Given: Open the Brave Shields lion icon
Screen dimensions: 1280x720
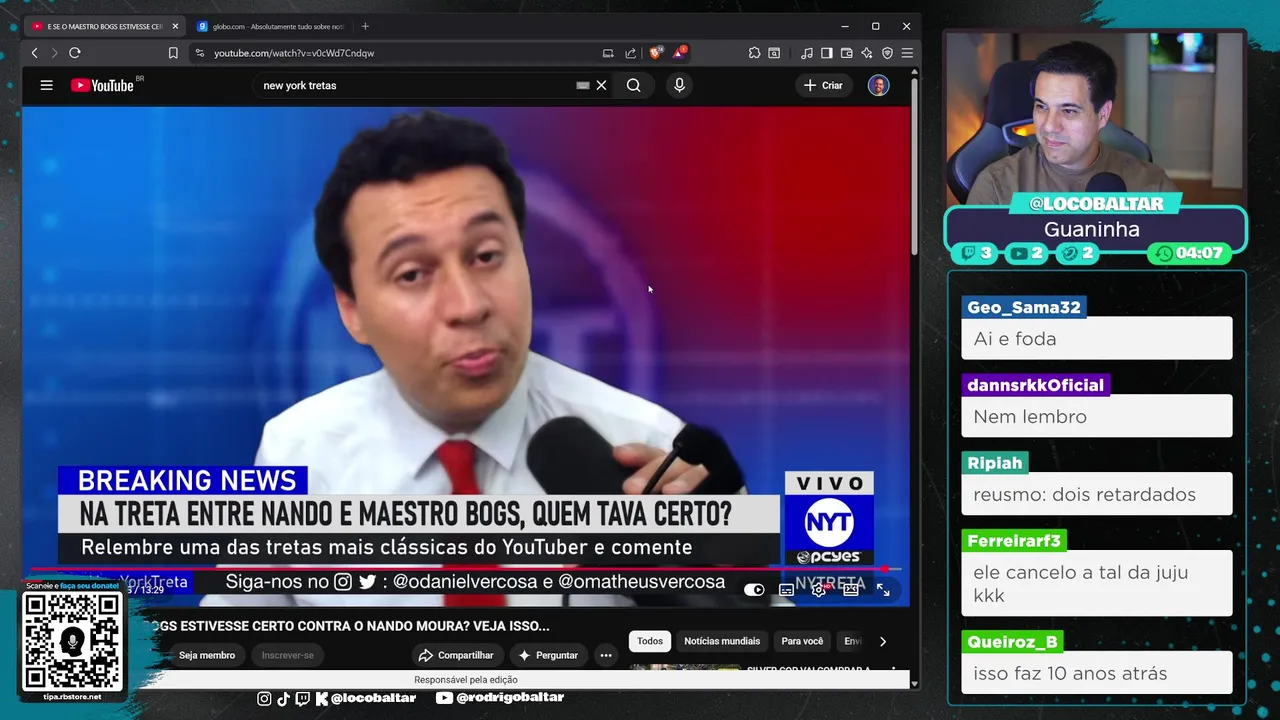Looking at the screenshot, I should tap(656, 52).
